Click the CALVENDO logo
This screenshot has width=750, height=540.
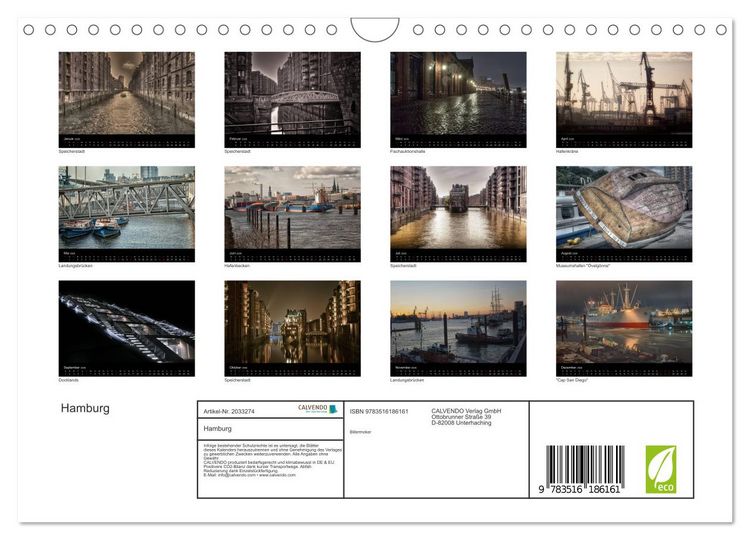click(318, 409)
